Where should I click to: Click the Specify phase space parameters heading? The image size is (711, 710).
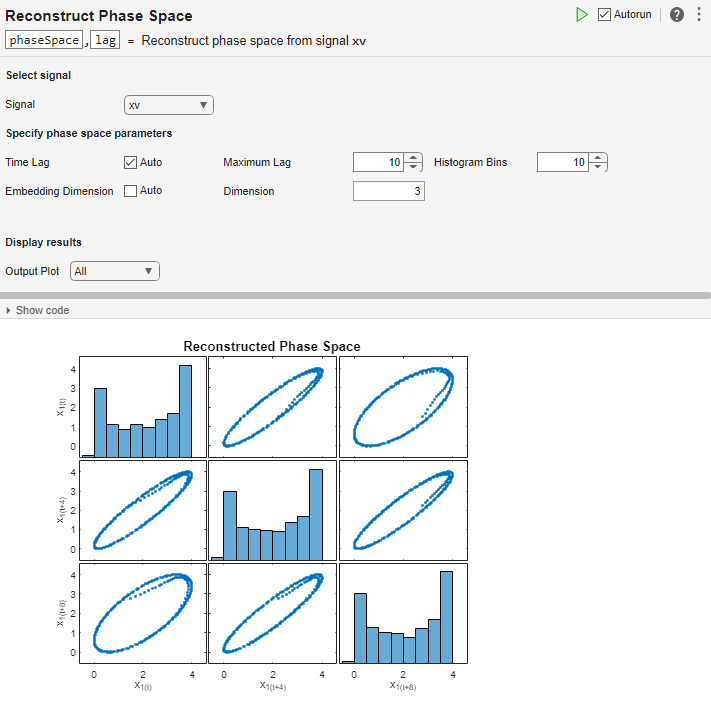tap(89, 133)
